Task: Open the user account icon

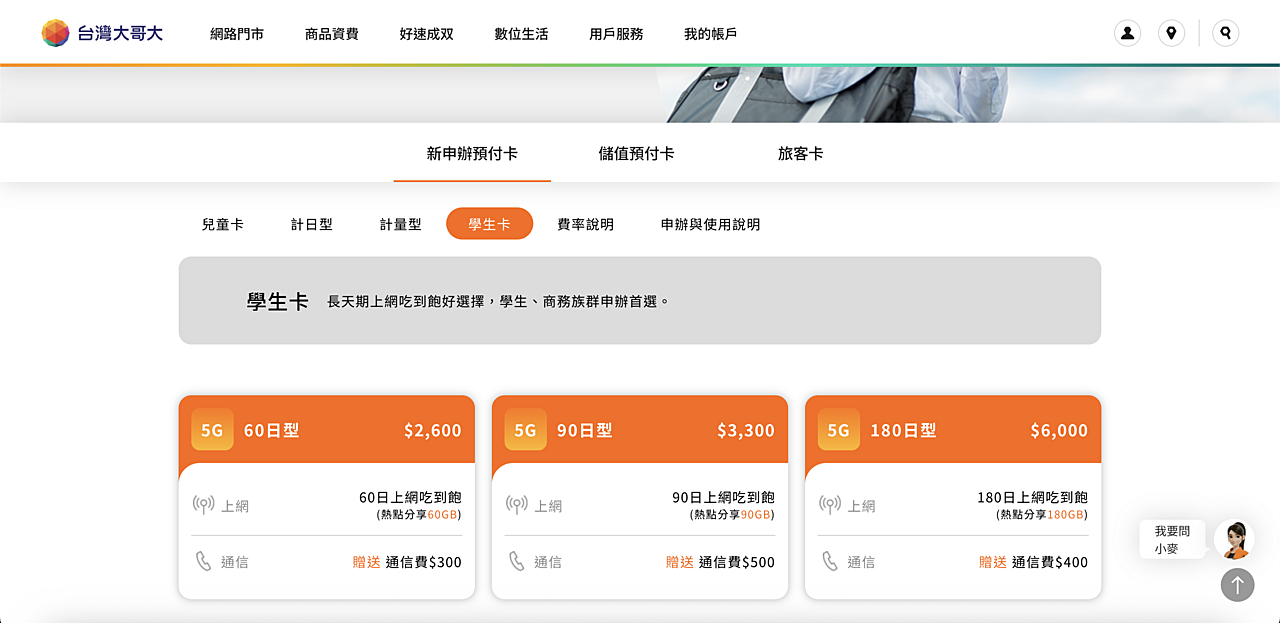Action: coord(1127,33)
